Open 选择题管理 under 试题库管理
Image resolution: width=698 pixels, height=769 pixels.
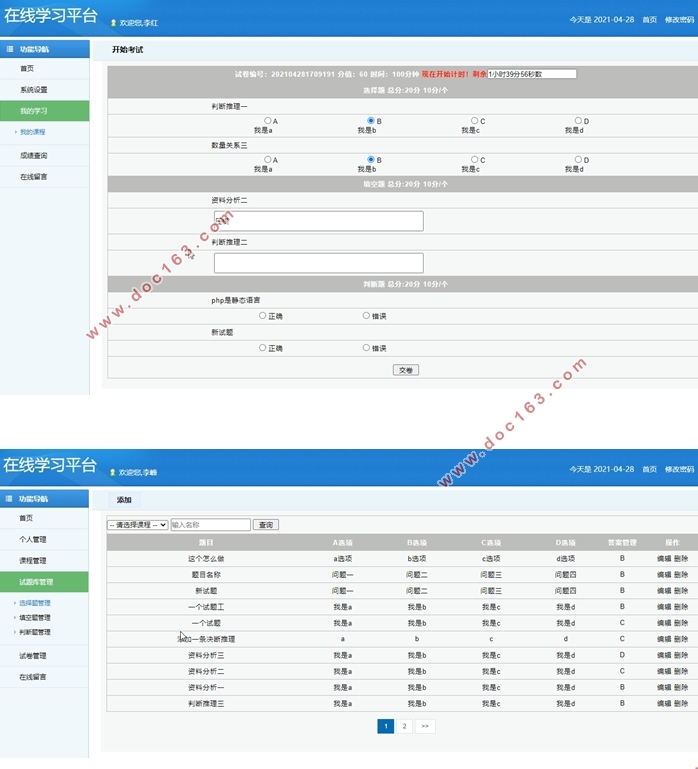tap(35, 603)
